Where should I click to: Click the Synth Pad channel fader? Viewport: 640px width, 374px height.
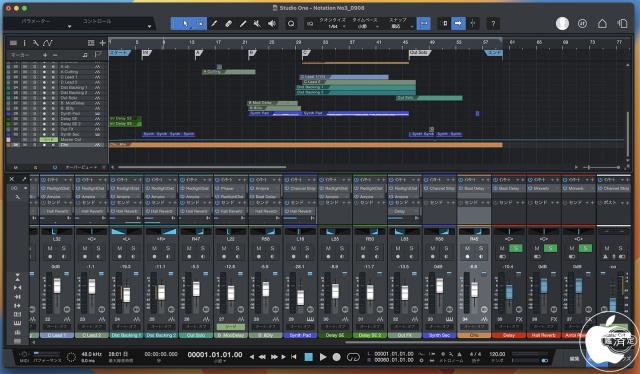[300, 298]
